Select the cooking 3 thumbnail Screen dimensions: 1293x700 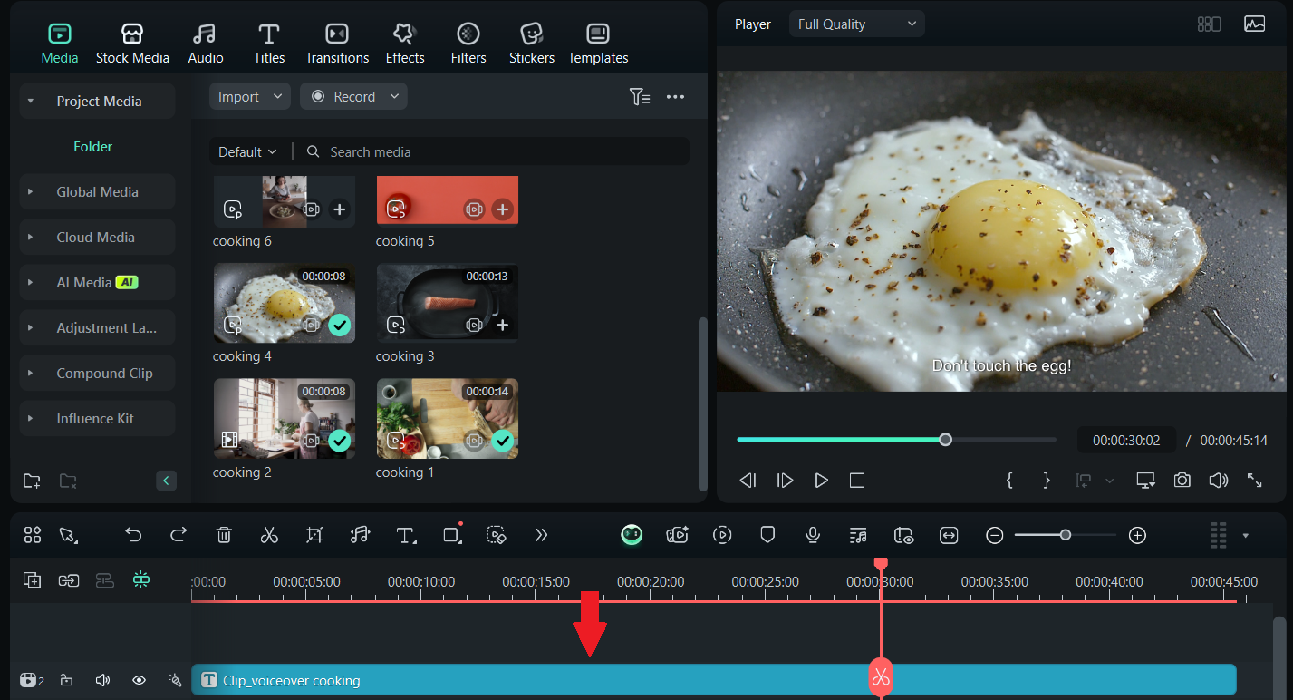(447, 304)
